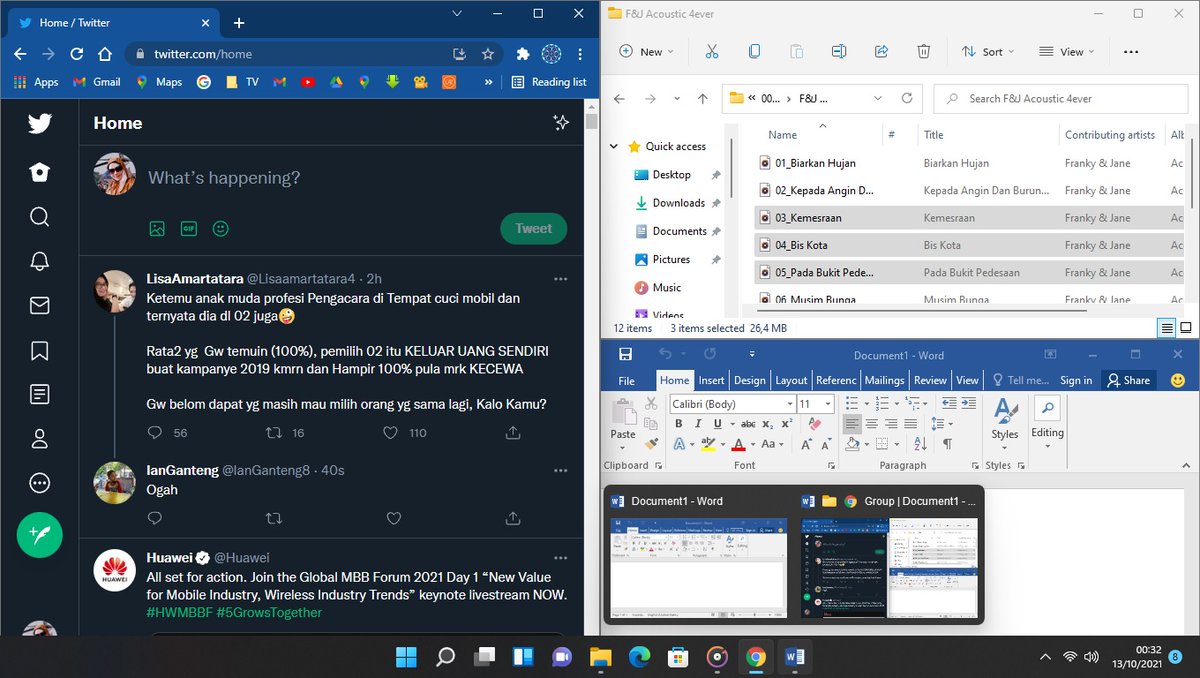1200x678 pixels.
Task: Open Twitter Profile person icon
Action: pyautogui.click(x=39, y=438)
